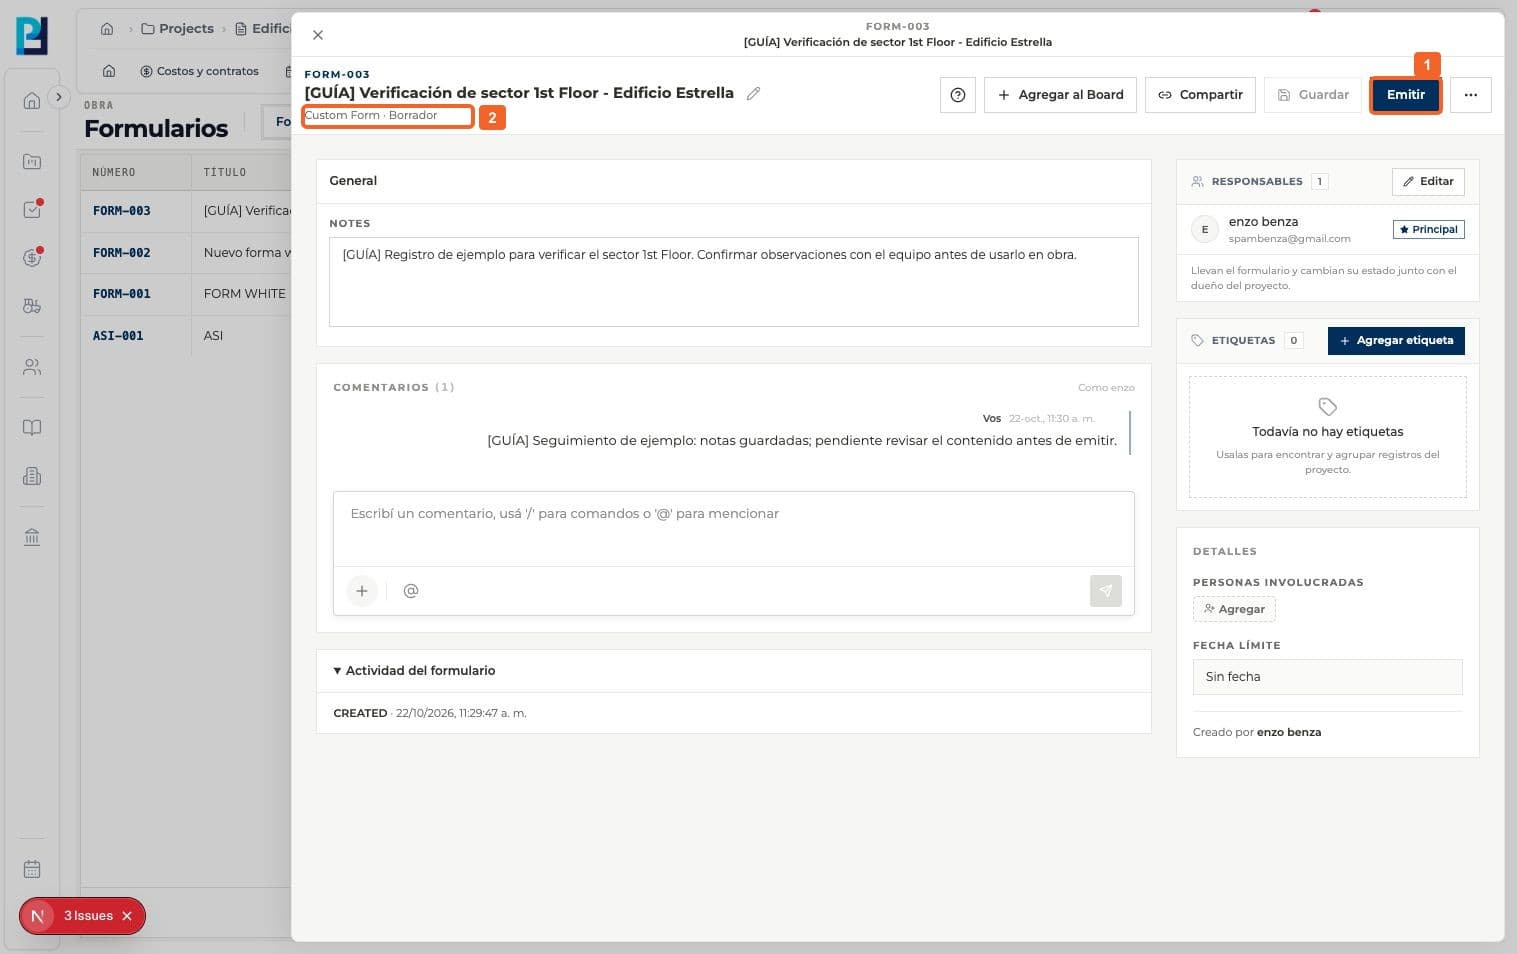Click the Emitir button
The width and height of the screenshot is (1517, 954).
coord(1405,95)
